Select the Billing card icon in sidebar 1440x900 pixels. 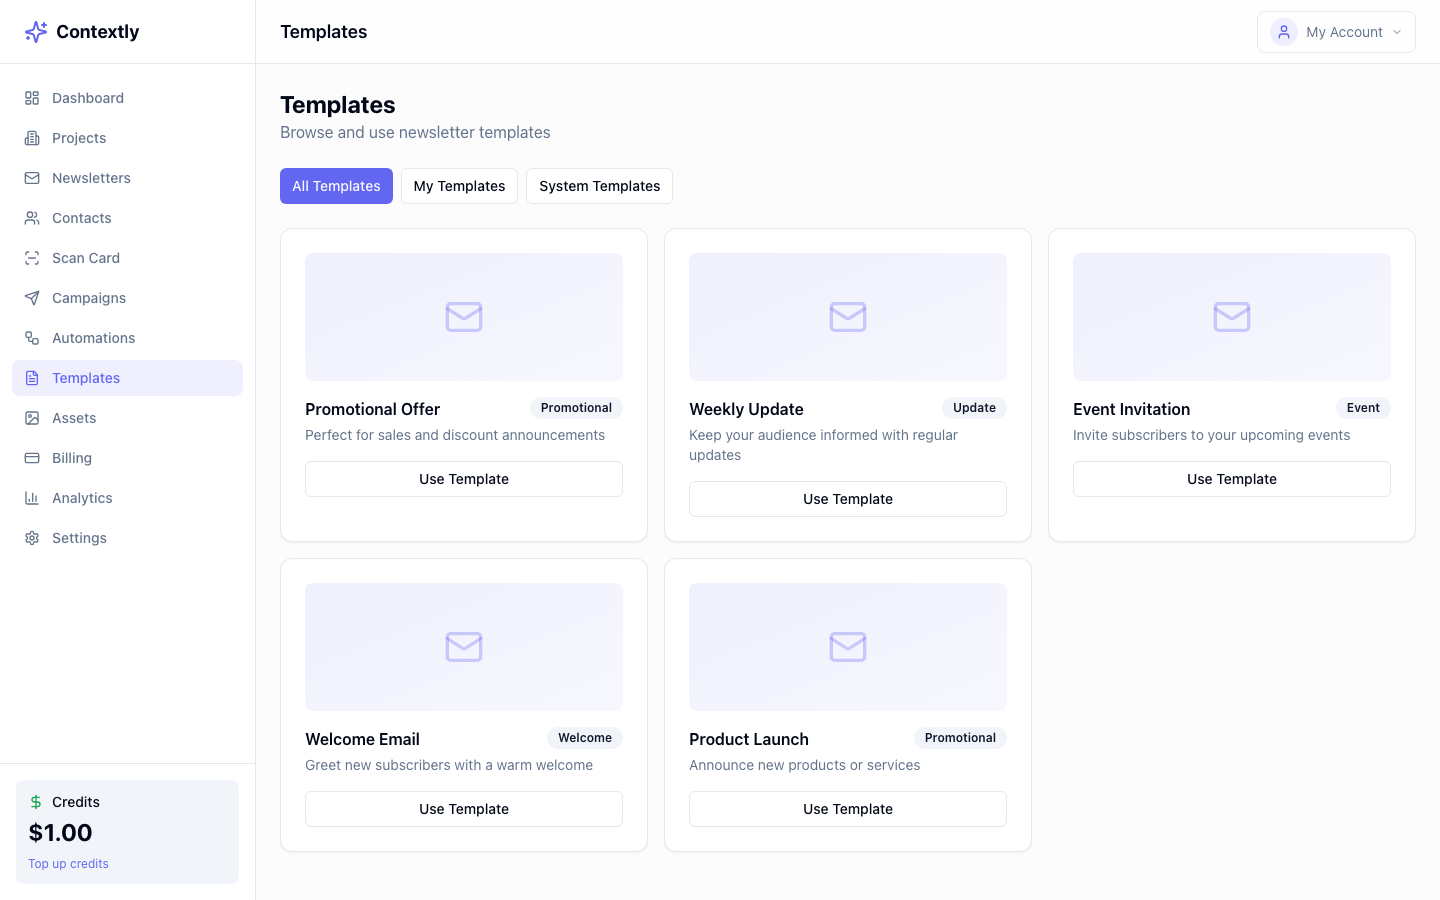coord(32,457)
